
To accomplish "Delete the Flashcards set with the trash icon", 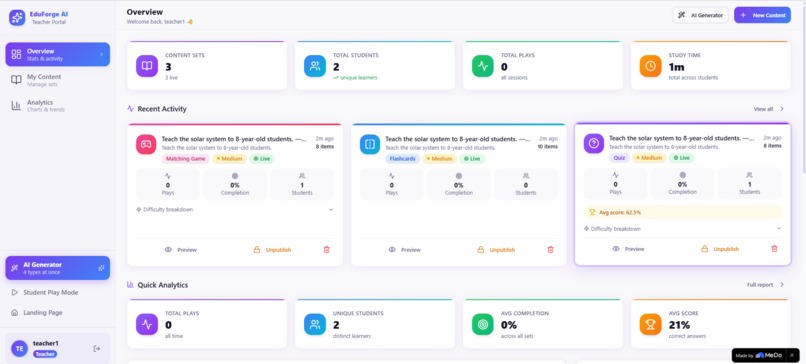I will click(551, 250).
